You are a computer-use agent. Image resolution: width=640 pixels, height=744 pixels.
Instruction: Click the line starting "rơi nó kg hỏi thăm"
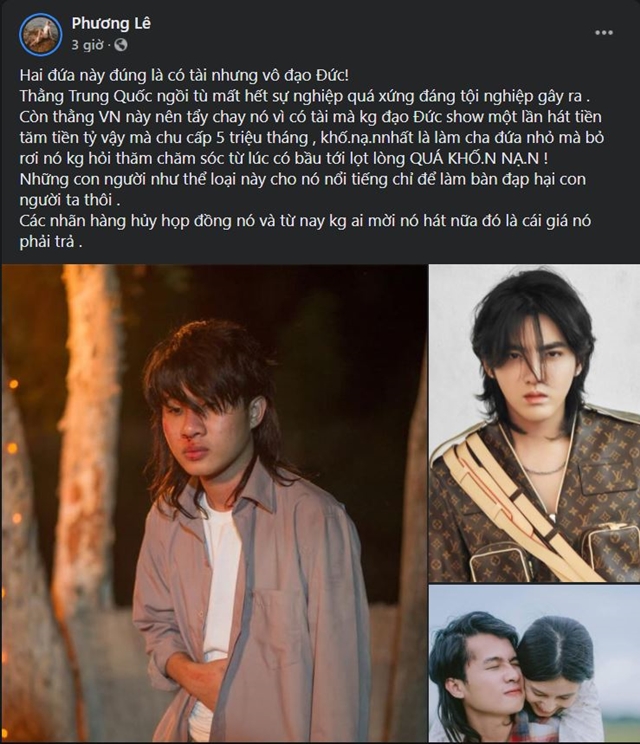(x=283, y=159)
